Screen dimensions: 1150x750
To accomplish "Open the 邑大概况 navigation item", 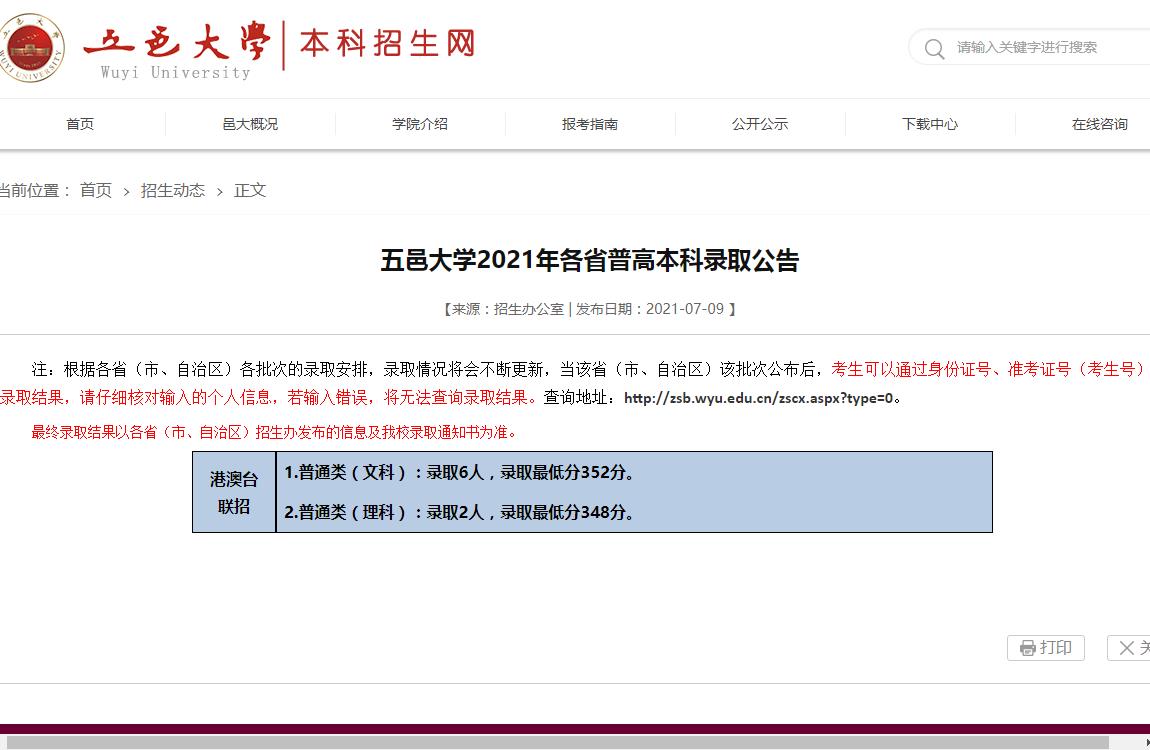I will [x=250, y=124].
